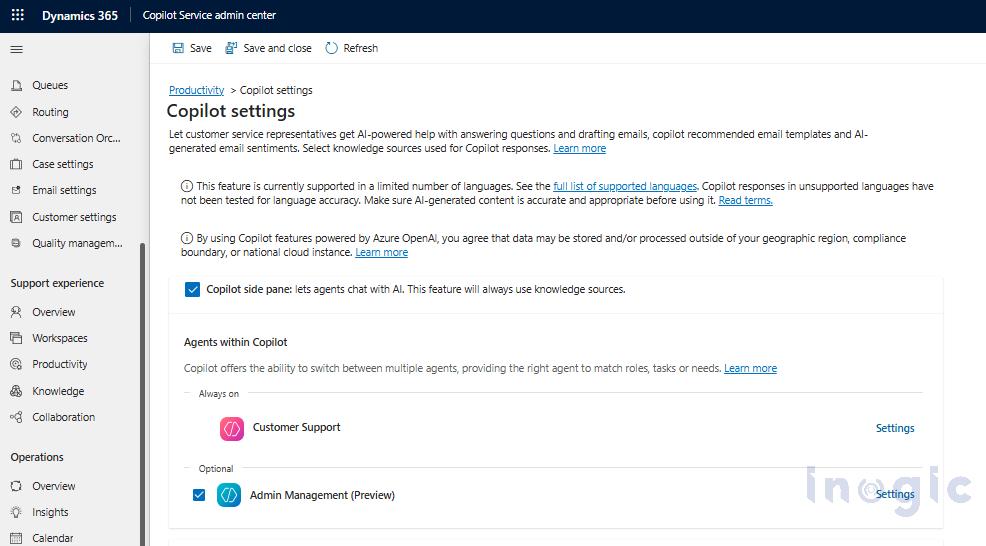Click the Save disk icon
This screenshot has width=986, height=546.
pyautogui.click(x=178, y=48)
